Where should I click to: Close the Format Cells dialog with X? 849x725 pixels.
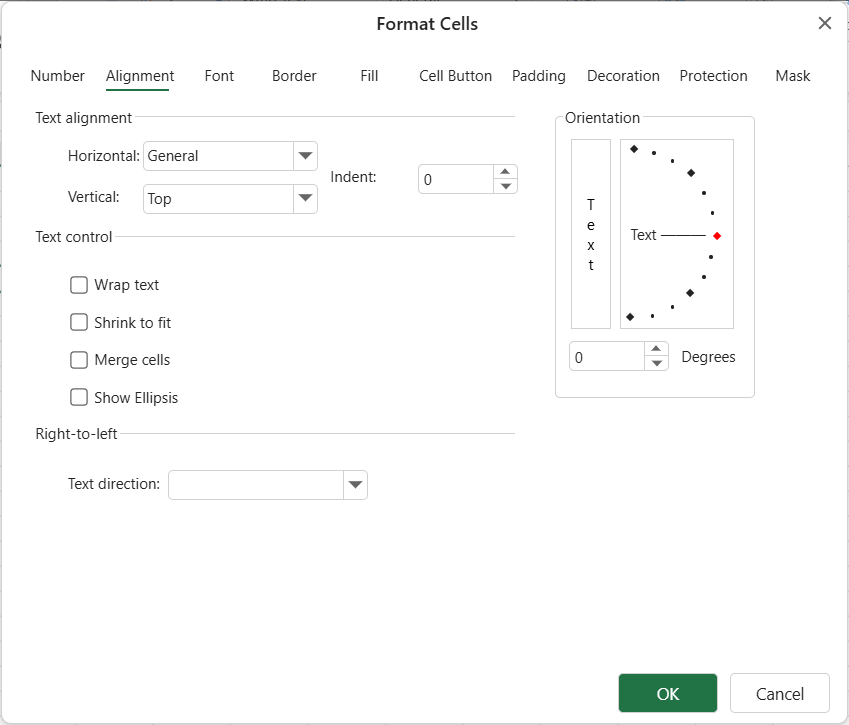(x=824, y=24)
